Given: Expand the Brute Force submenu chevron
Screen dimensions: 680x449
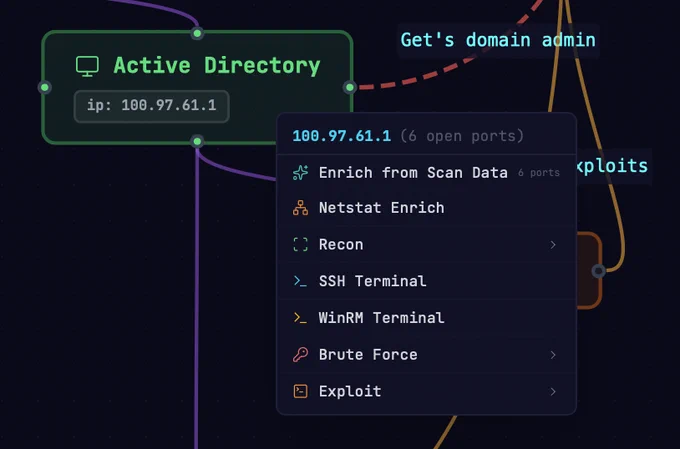Looking at the screenshot, I should click(x=553, y=355).
